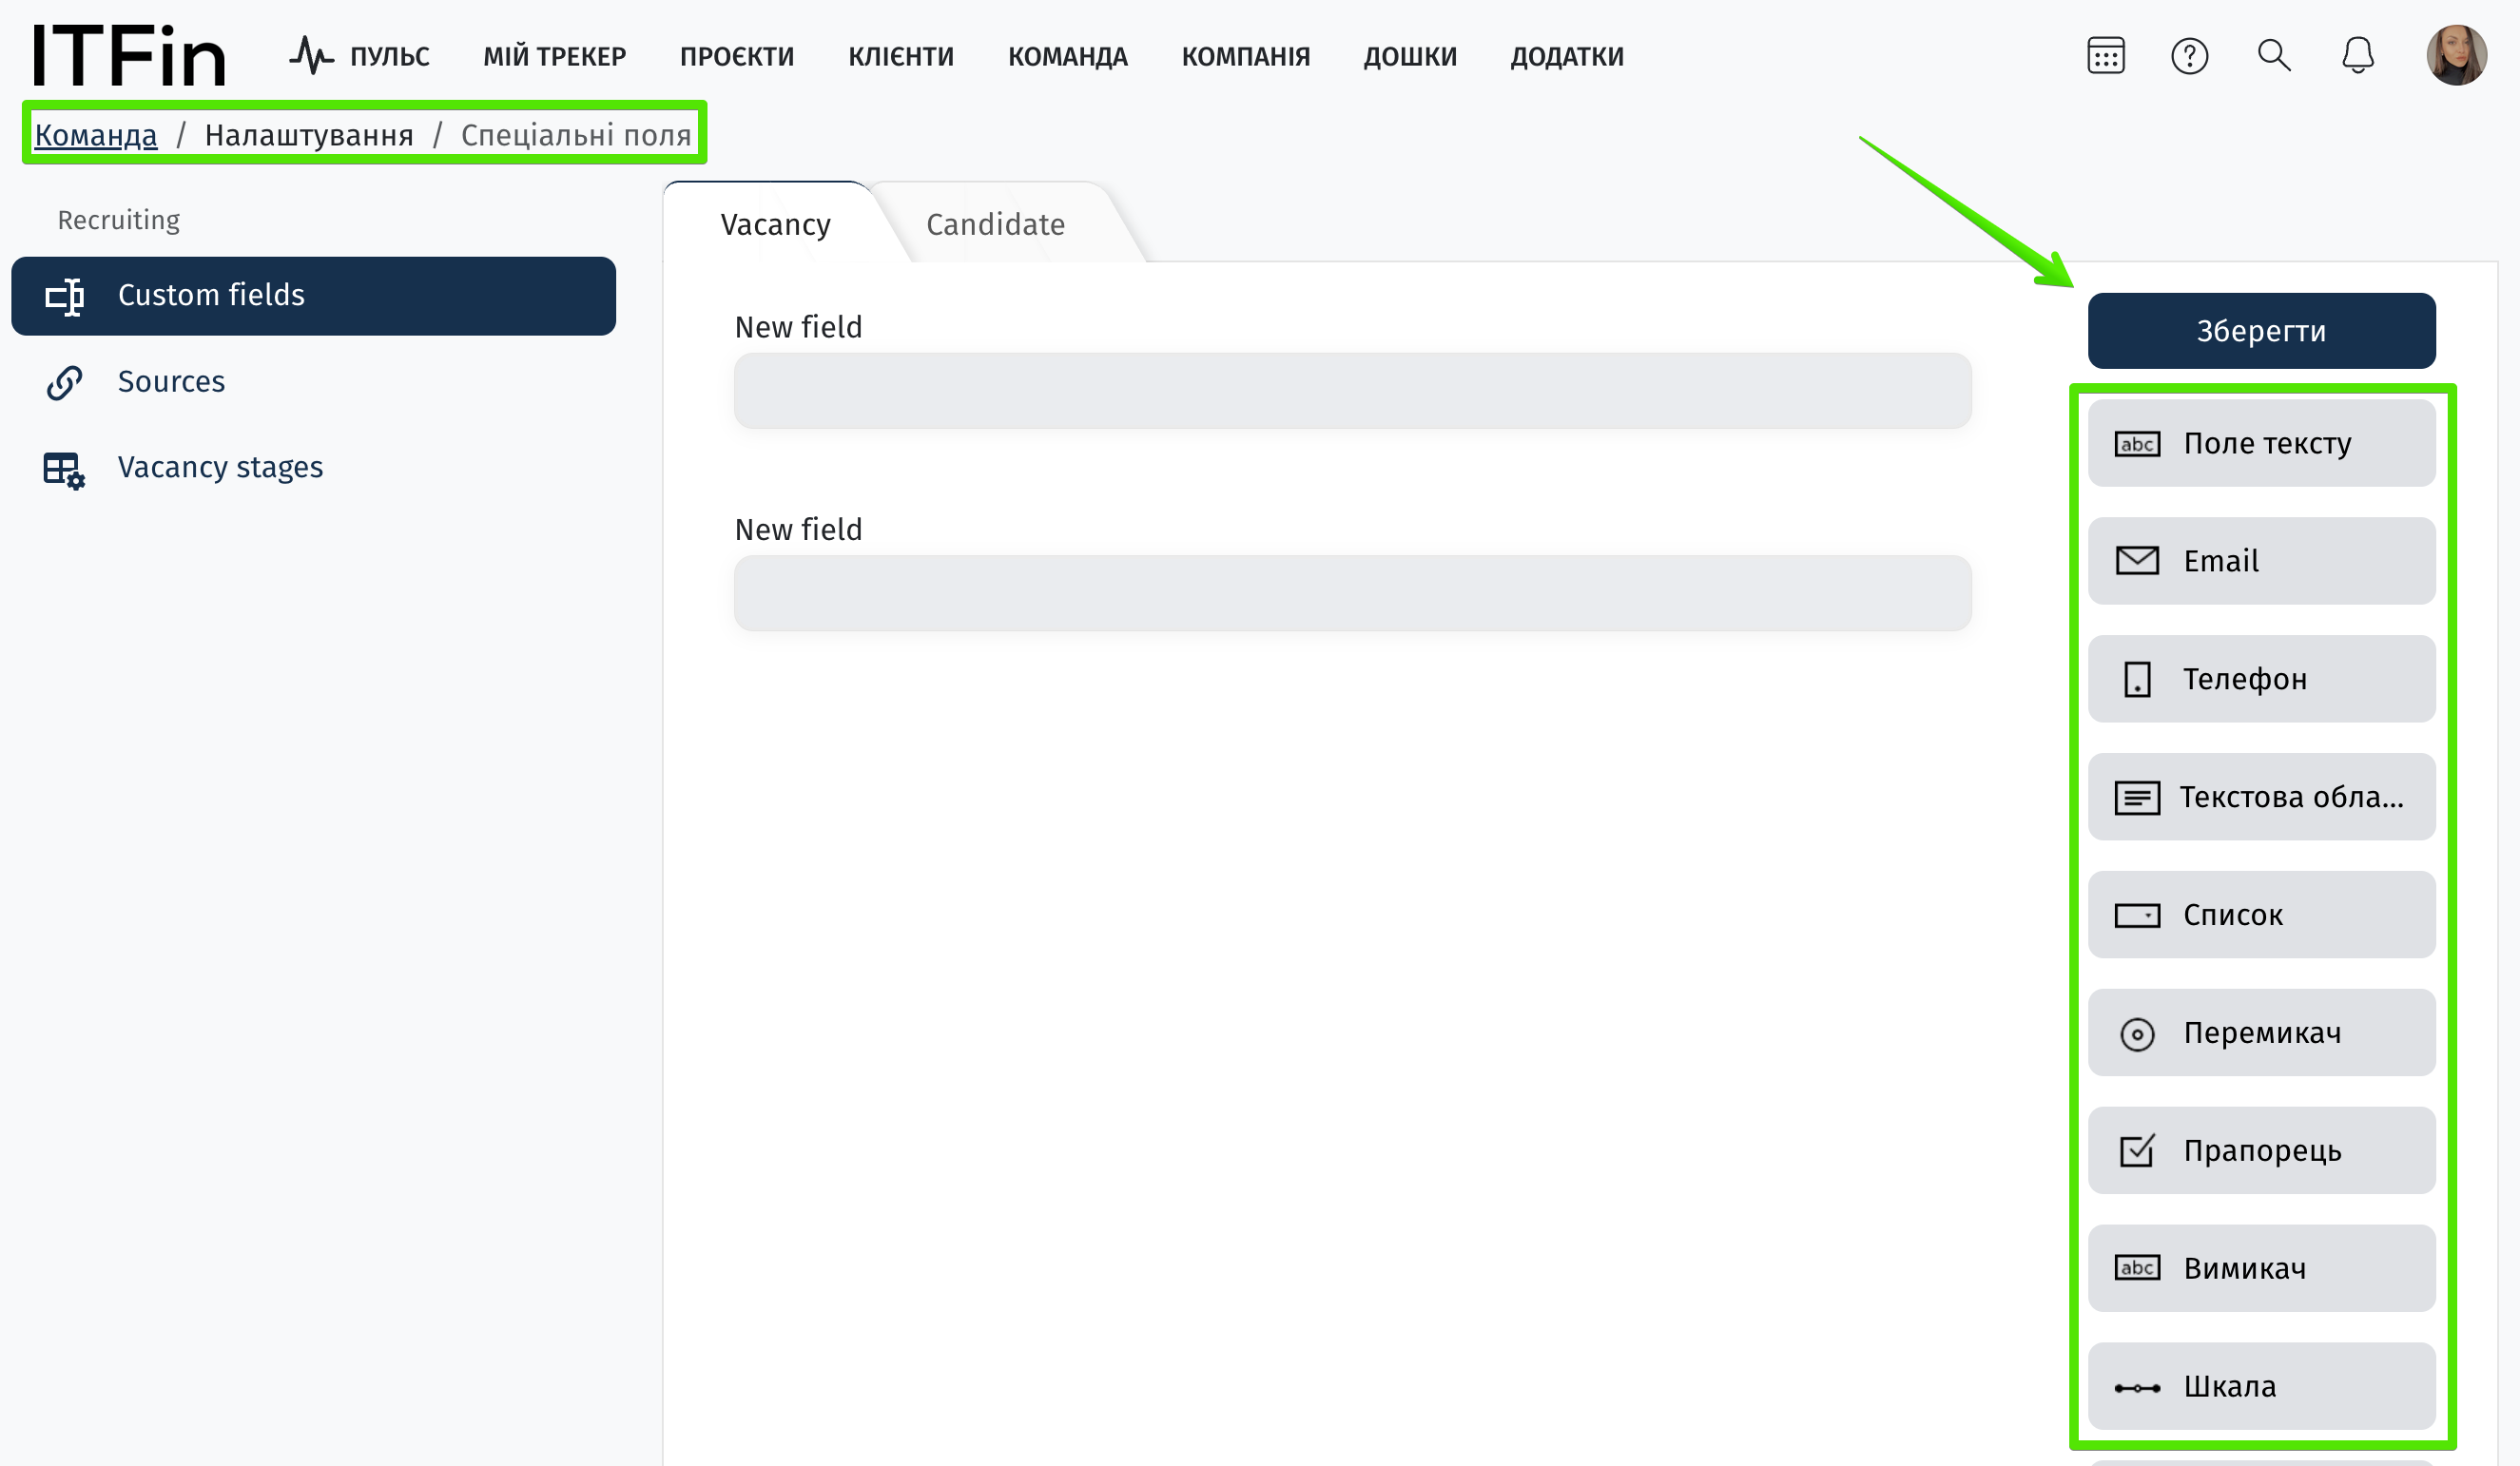The image size is (2520, 1466).
Task: Open the help question mark icon
Action: tap(2190, 56)
